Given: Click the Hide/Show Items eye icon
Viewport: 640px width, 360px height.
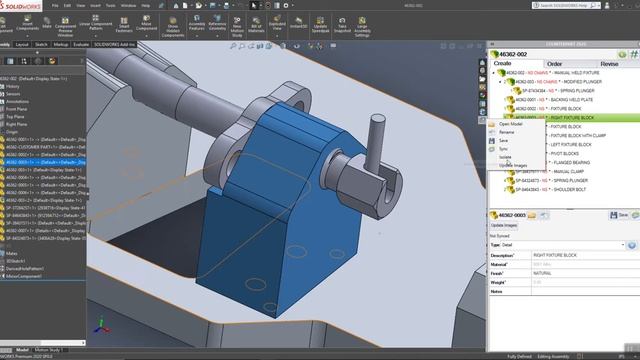Looking at the screenshot, I should (297, 46).
